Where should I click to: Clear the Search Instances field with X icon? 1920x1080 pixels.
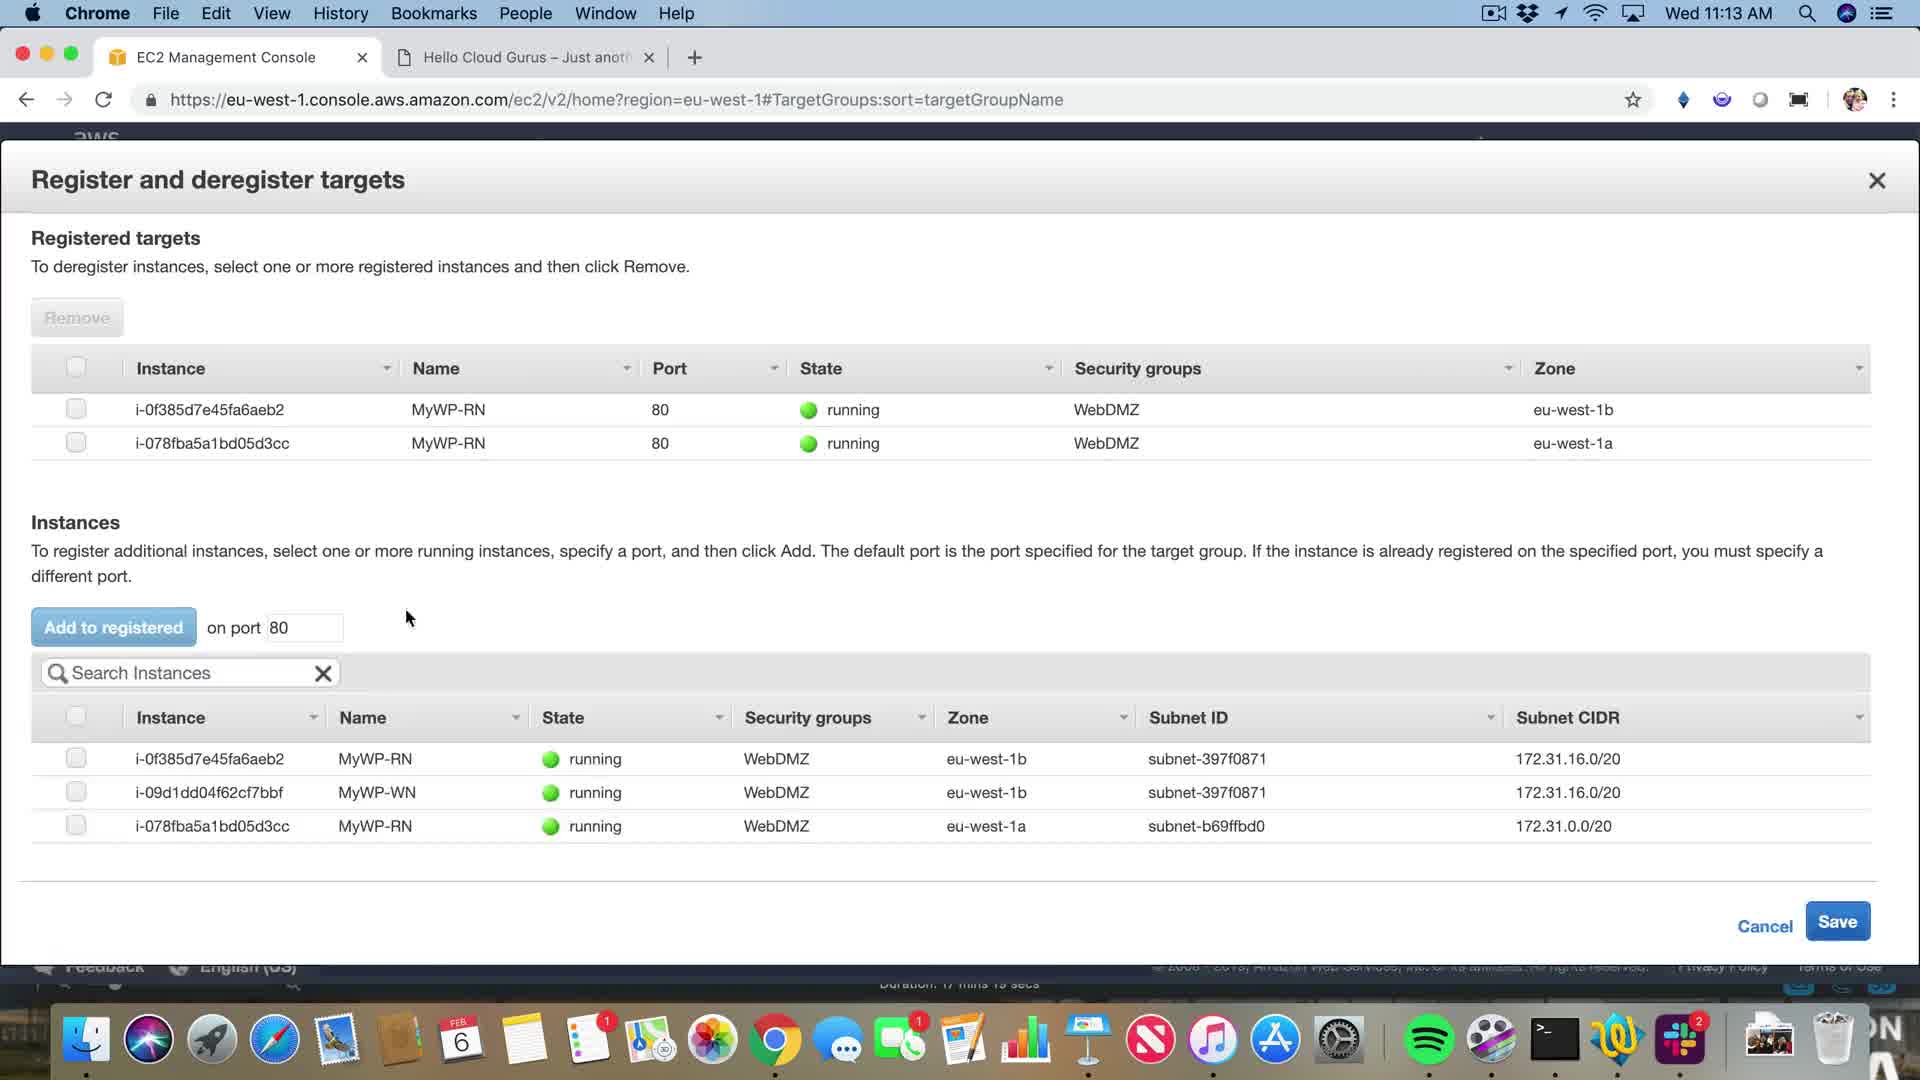pyautogui.click(x=323, y=674)
